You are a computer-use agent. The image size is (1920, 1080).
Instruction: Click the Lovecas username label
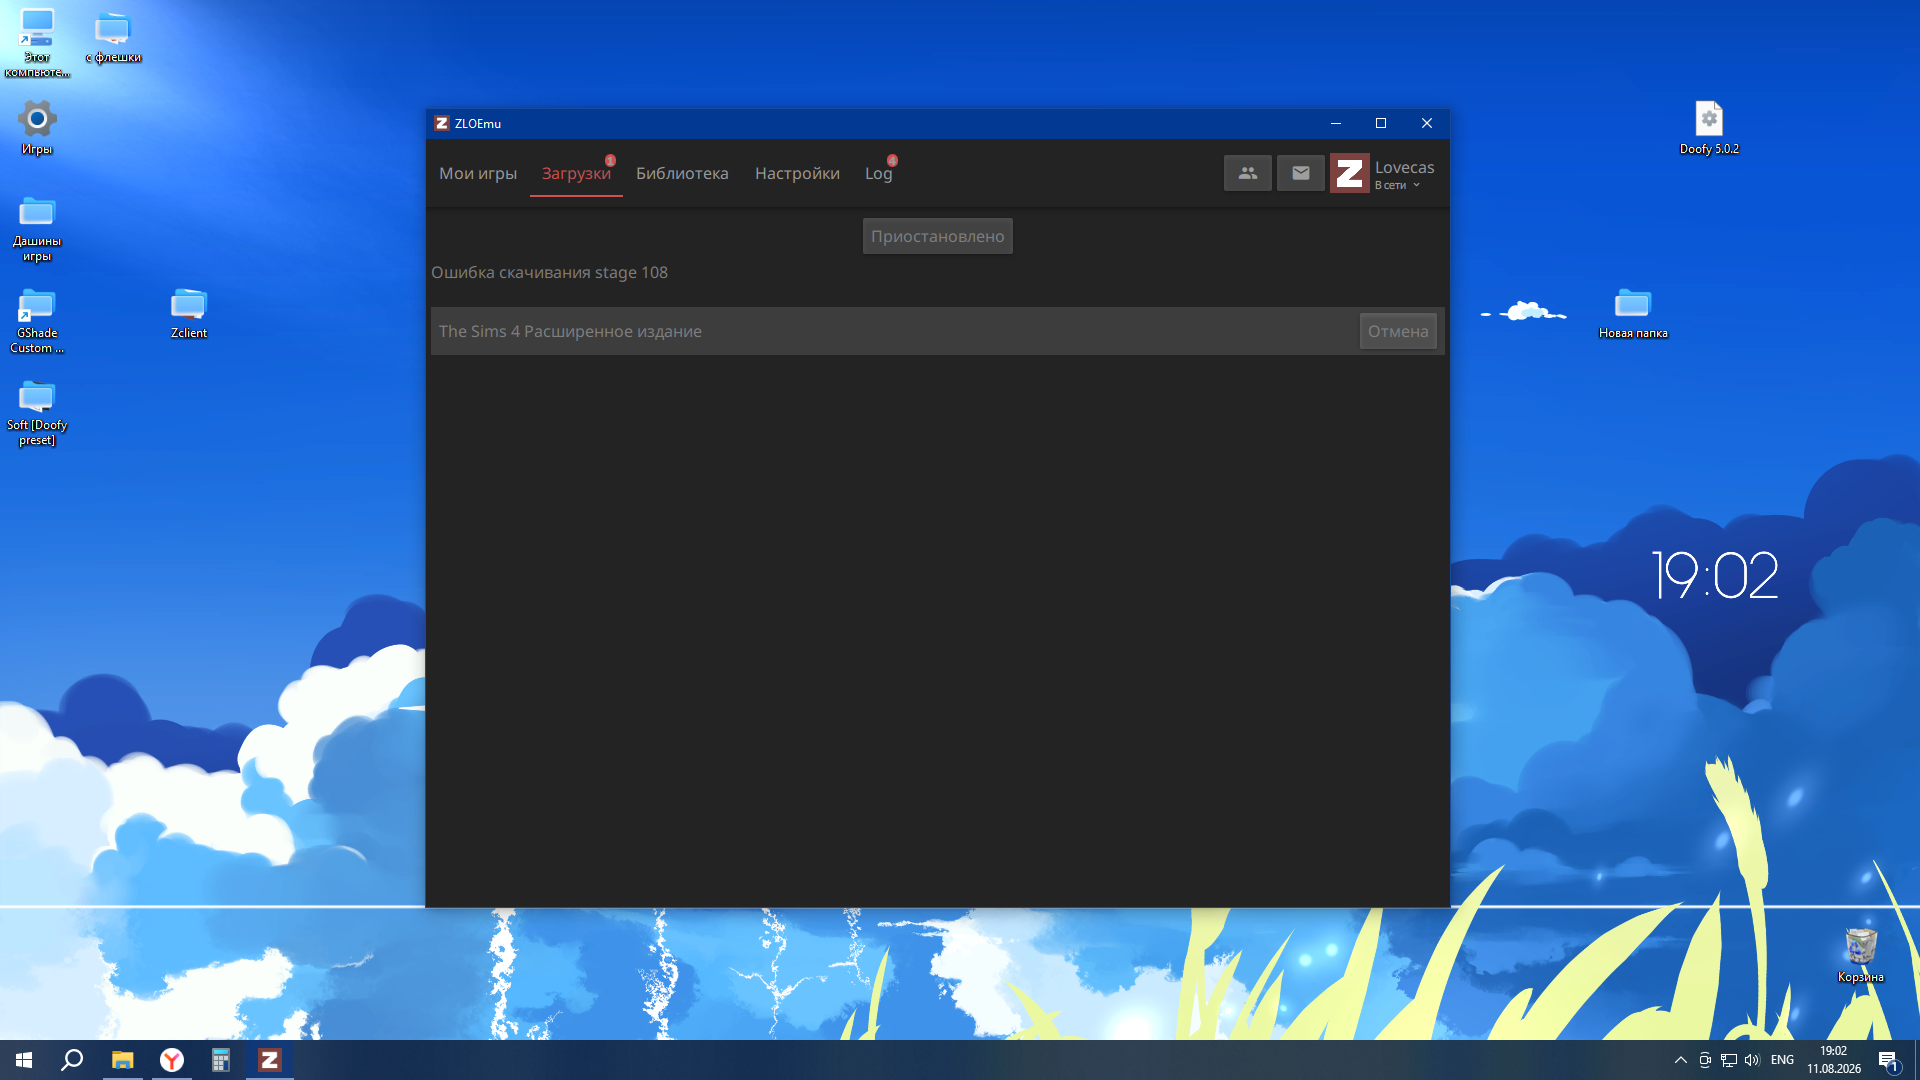[x=1404, y=167]
